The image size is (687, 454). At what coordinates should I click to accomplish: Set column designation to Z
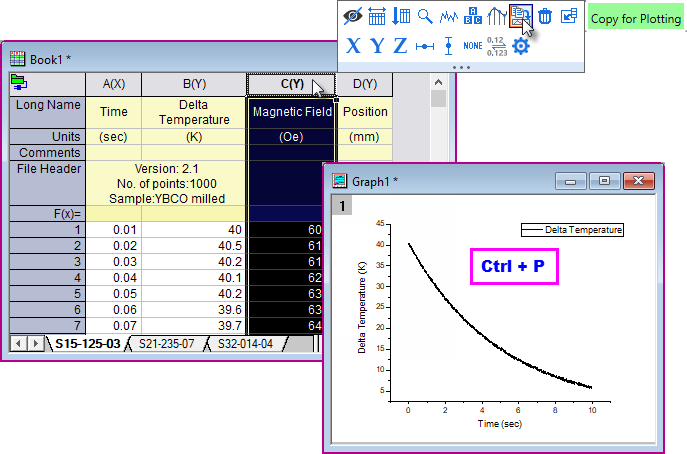pos(400,45)
